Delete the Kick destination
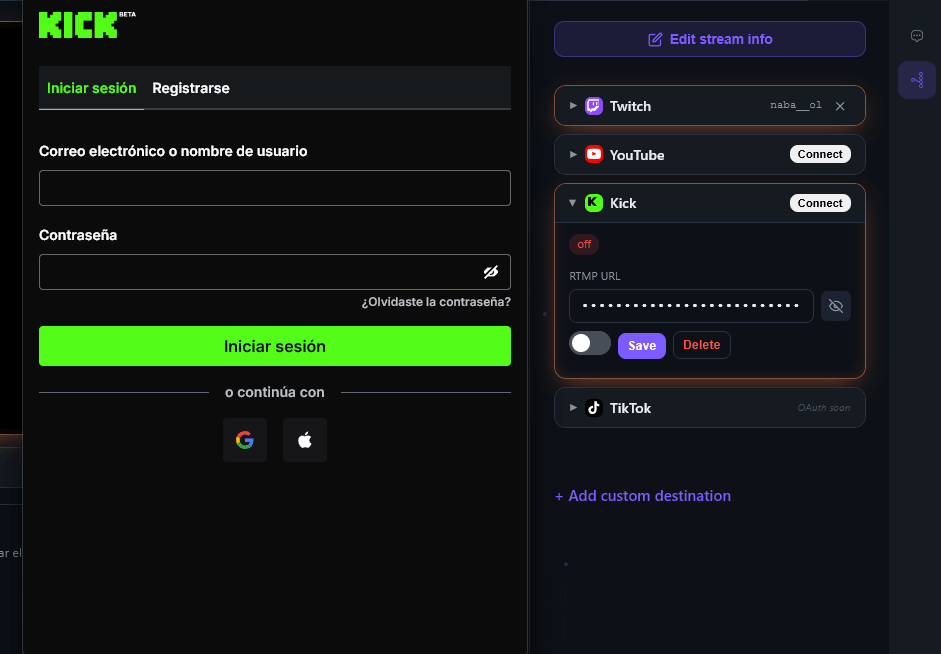941x654 pixels. (x=702, y=345)
